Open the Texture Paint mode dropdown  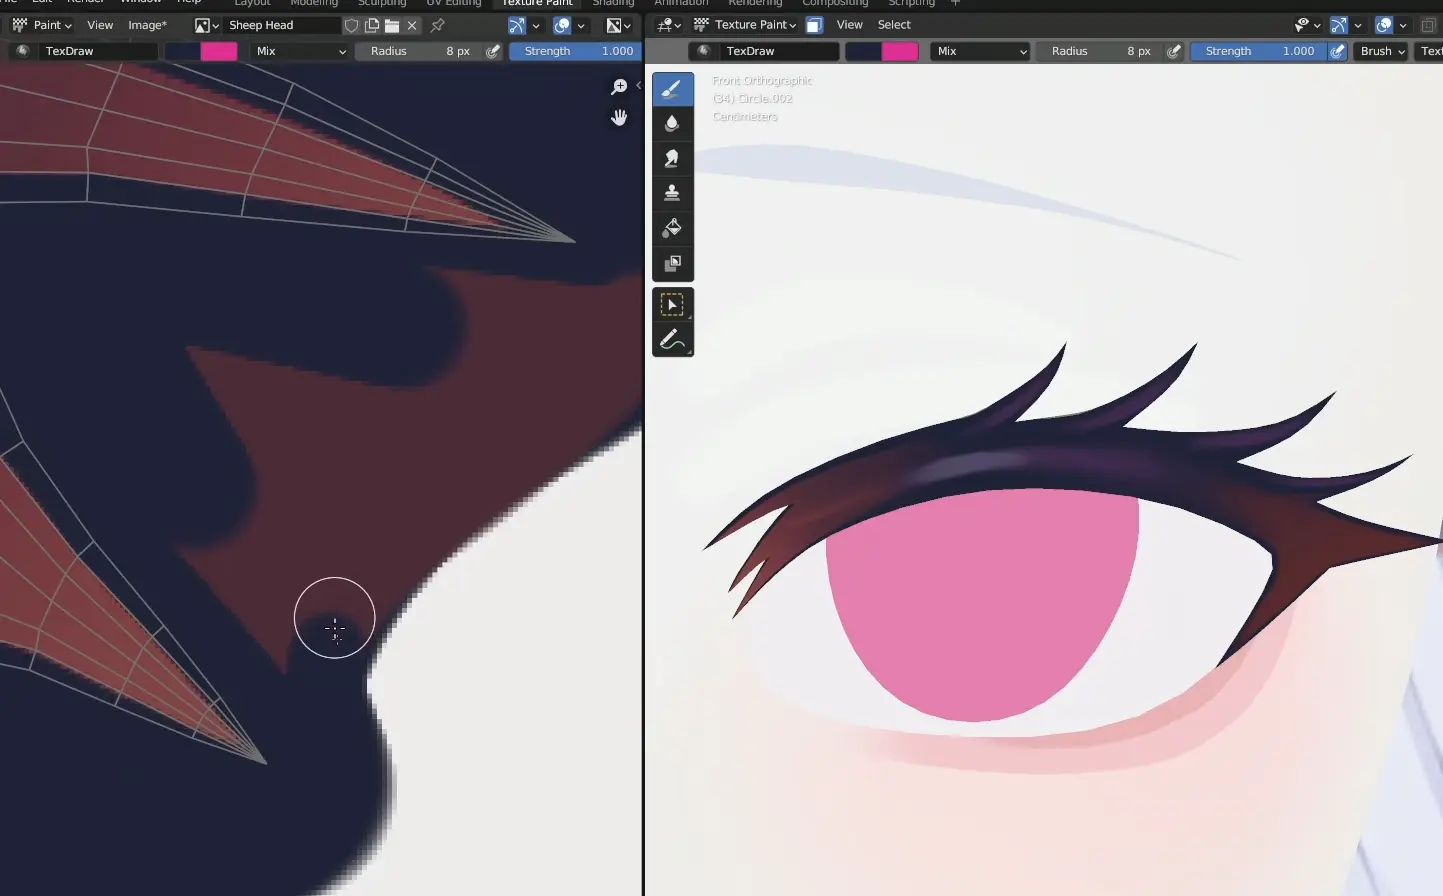[x=745, y=25]
